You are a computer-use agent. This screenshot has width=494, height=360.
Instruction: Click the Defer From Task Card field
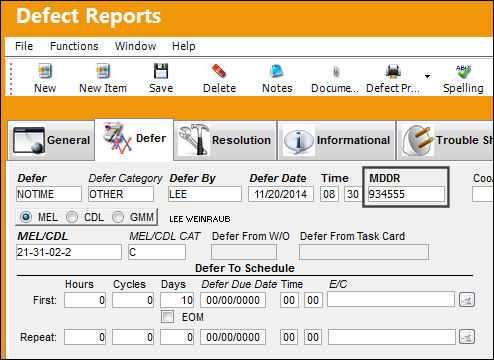364,252
